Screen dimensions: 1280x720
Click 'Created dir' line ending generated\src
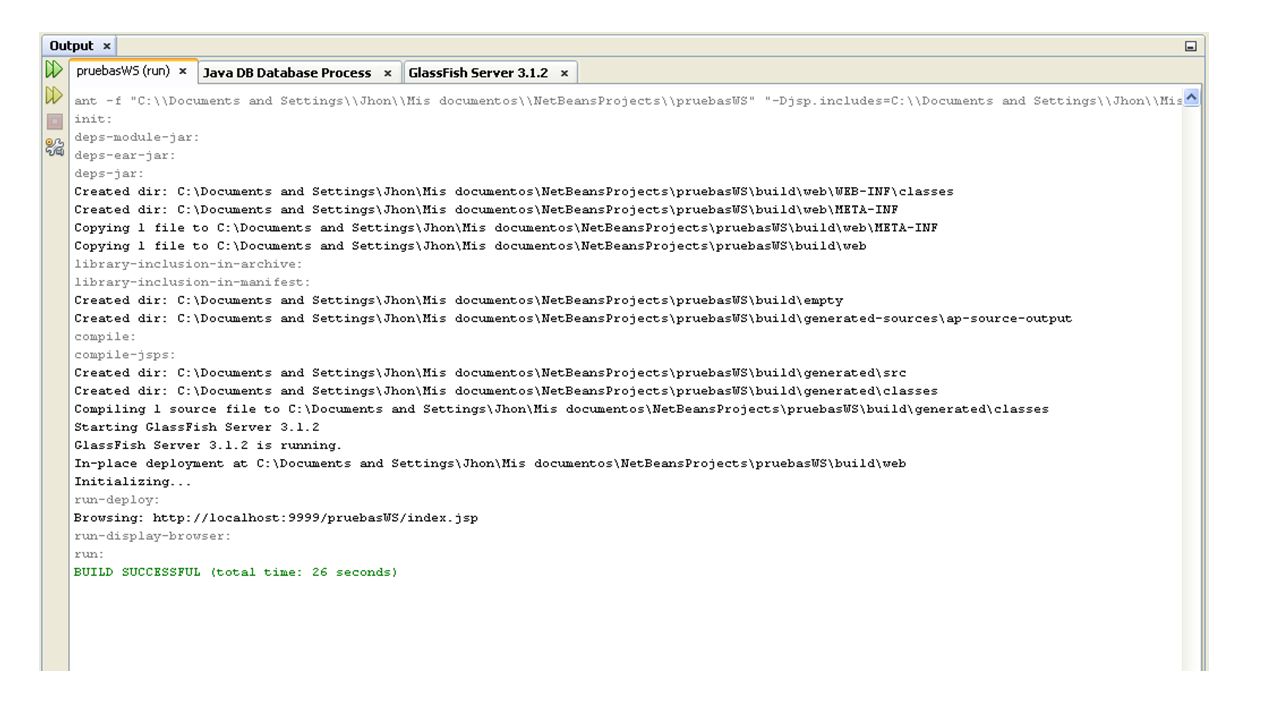490,372
